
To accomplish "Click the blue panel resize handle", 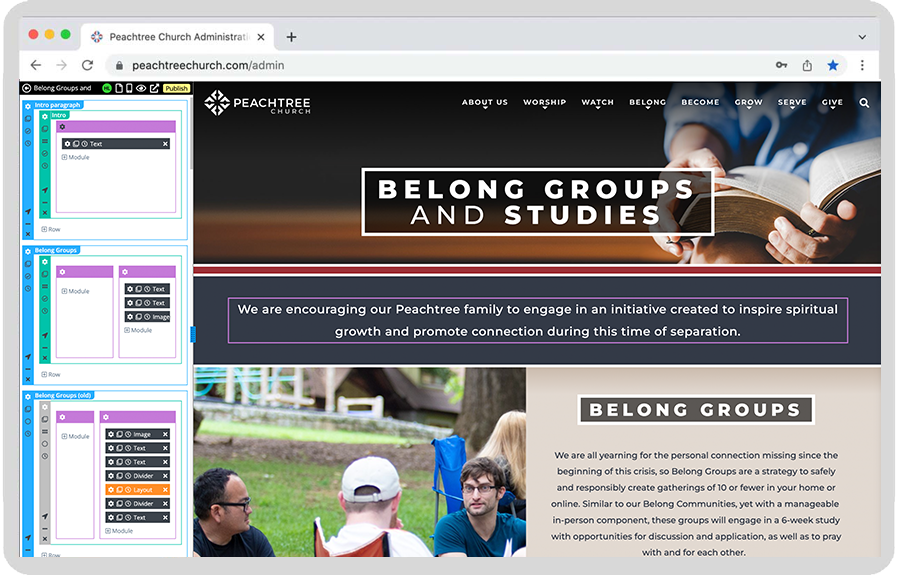I will click(193, 334).
